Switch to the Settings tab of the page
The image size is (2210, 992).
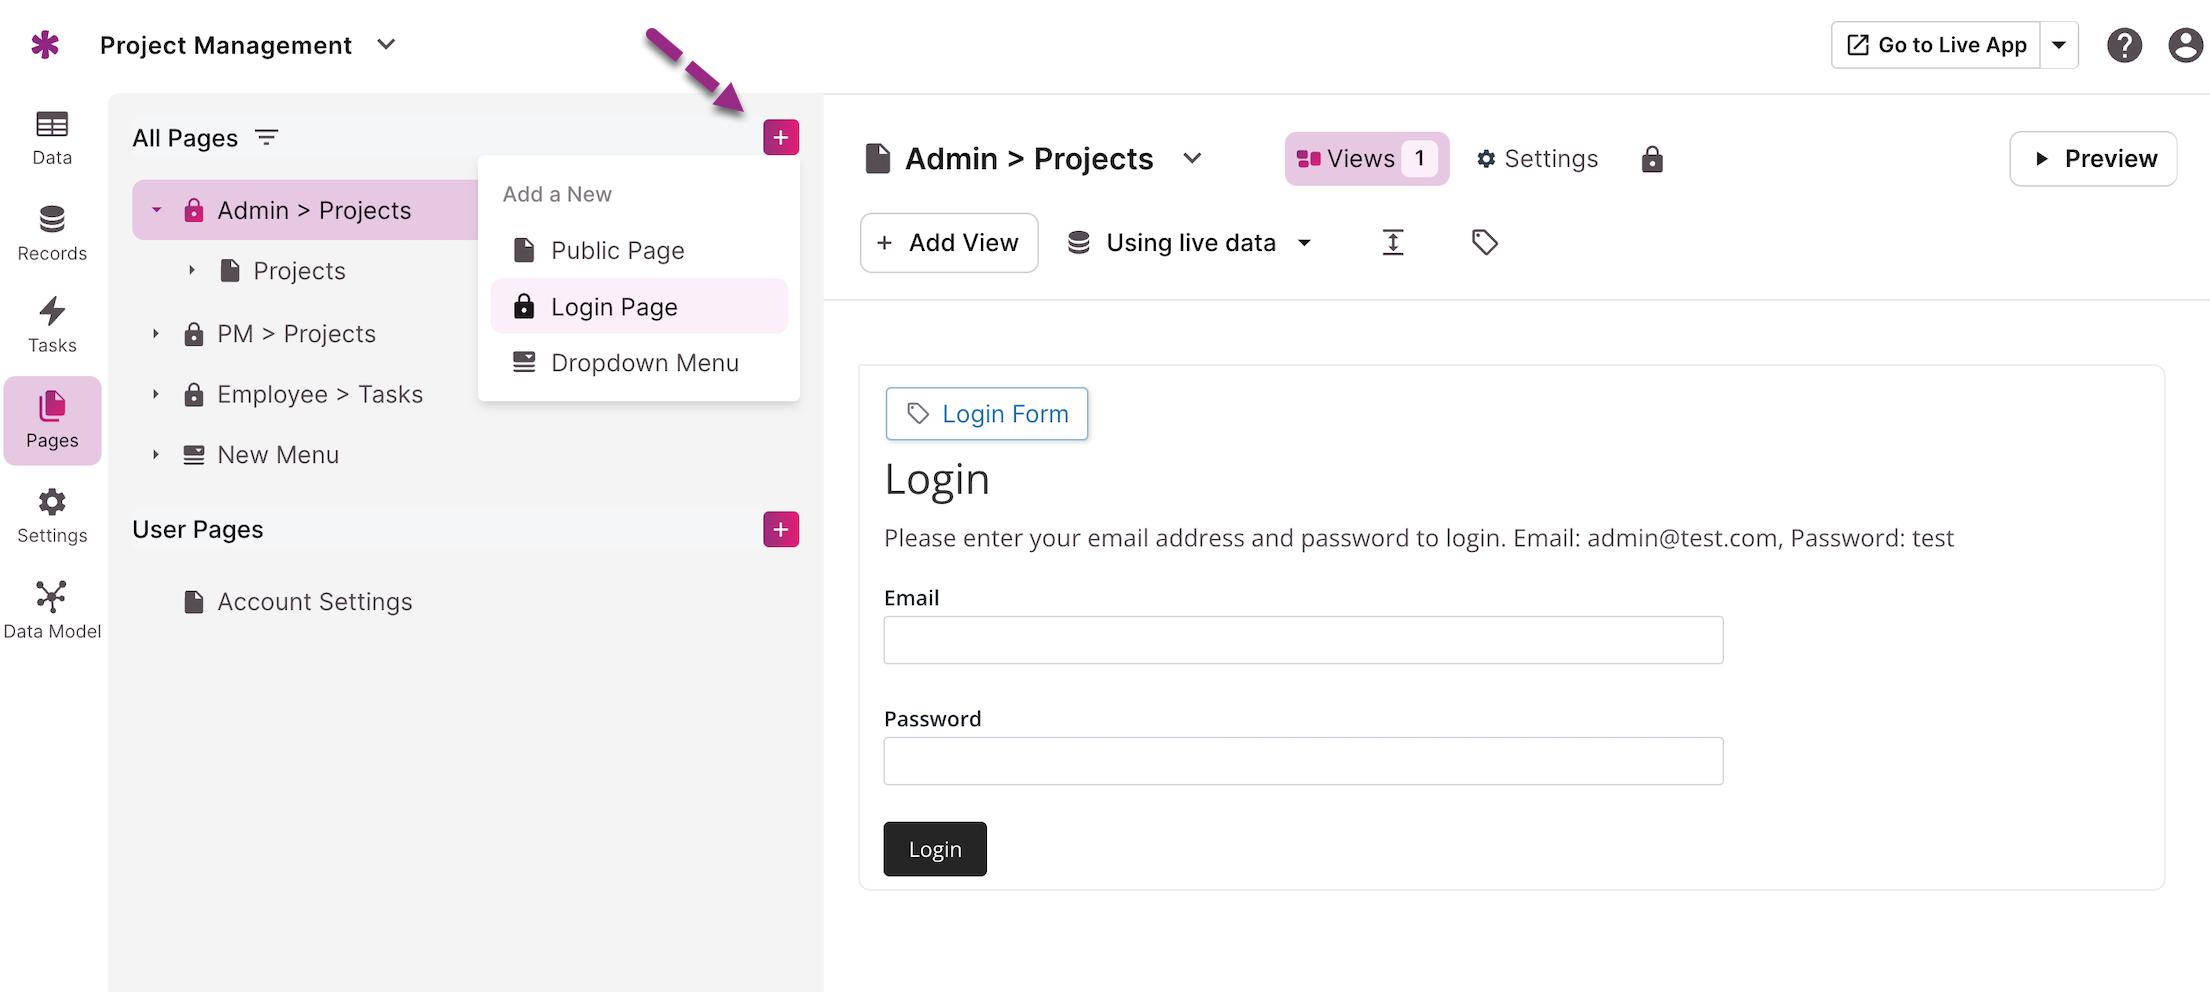[x=1537, y=158]
